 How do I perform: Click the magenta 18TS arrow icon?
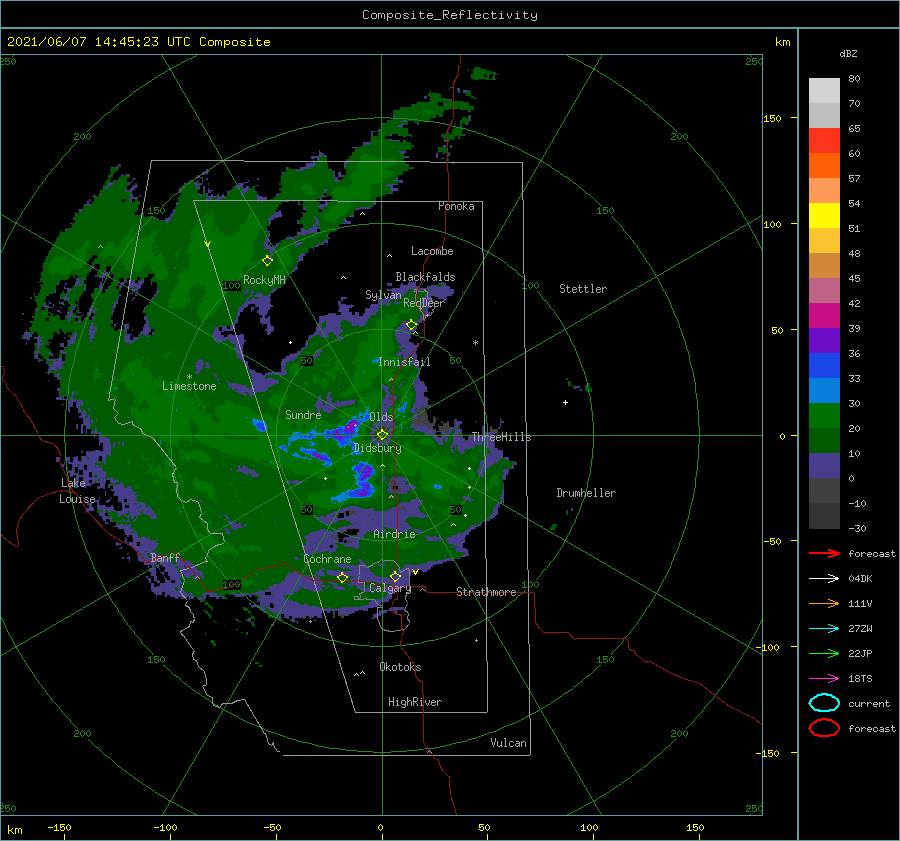pyautogui.click(x=824, y=679)
